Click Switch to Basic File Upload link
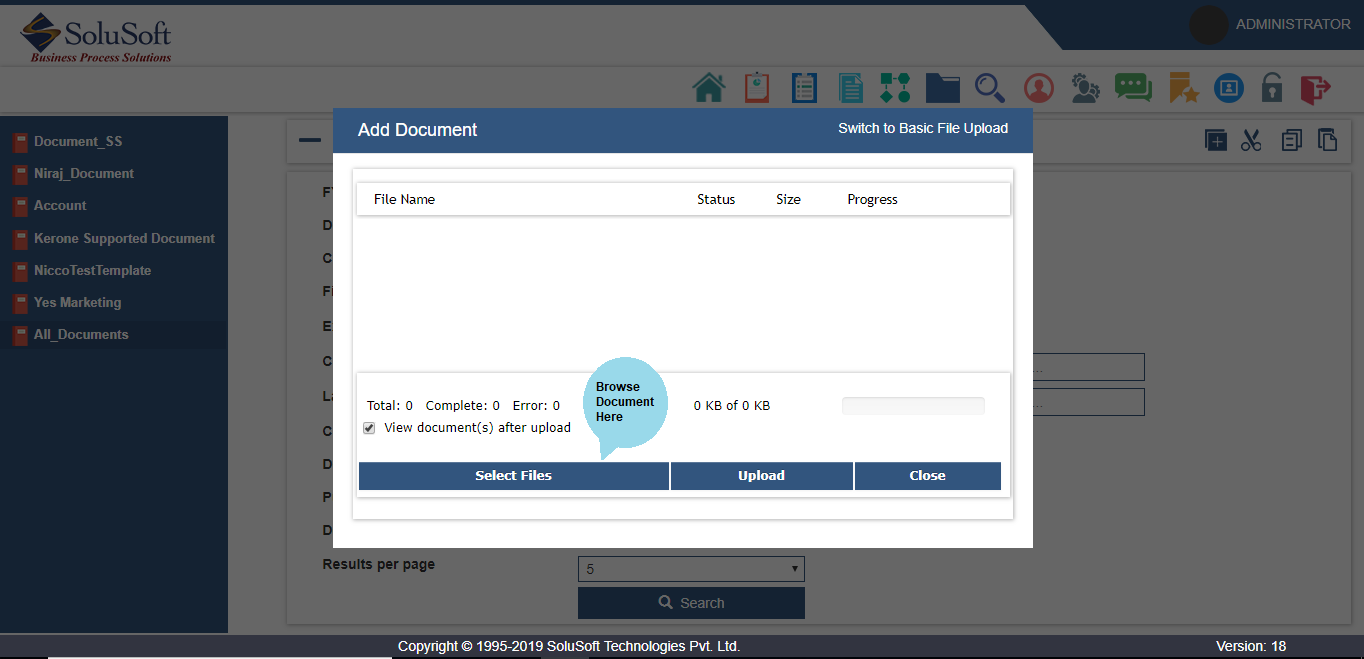Viewport: 1364px width, 659px height. [922, 129]
